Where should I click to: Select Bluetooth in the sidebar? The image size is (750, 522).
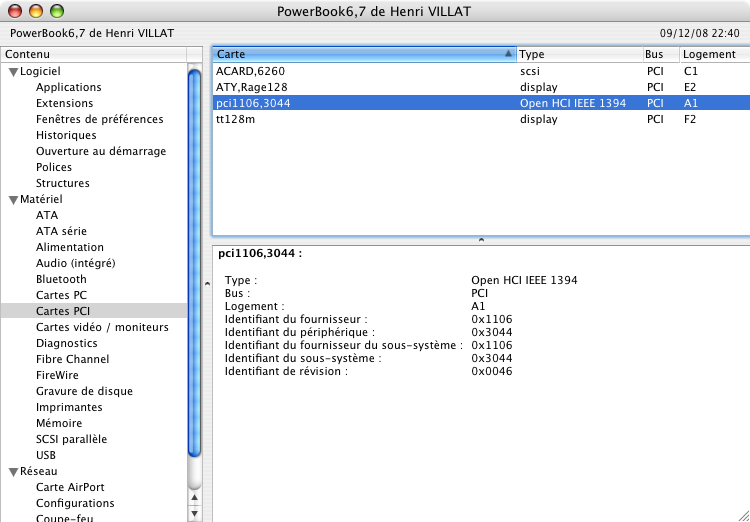[x=61, y=279]
